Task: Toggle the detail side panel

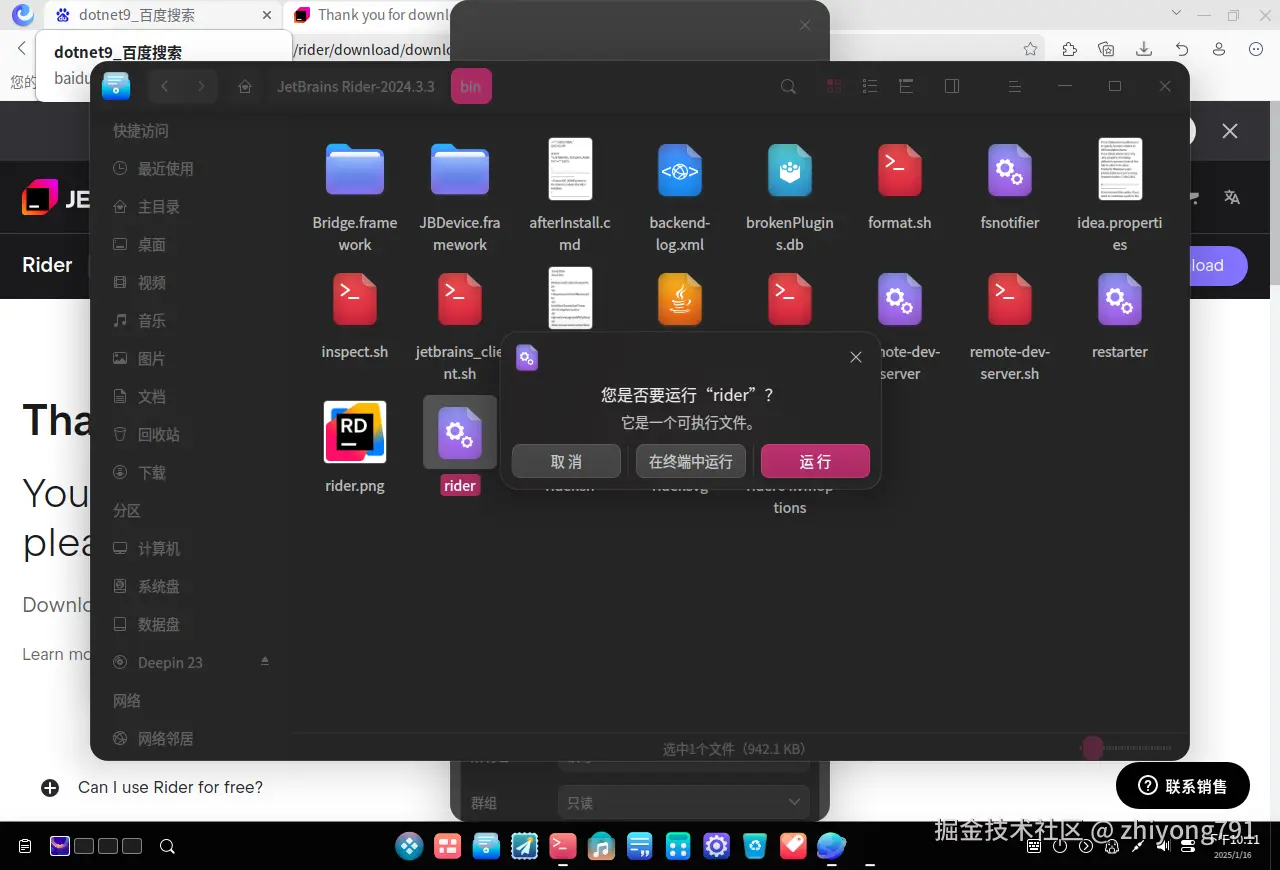Action: (952, 87)
